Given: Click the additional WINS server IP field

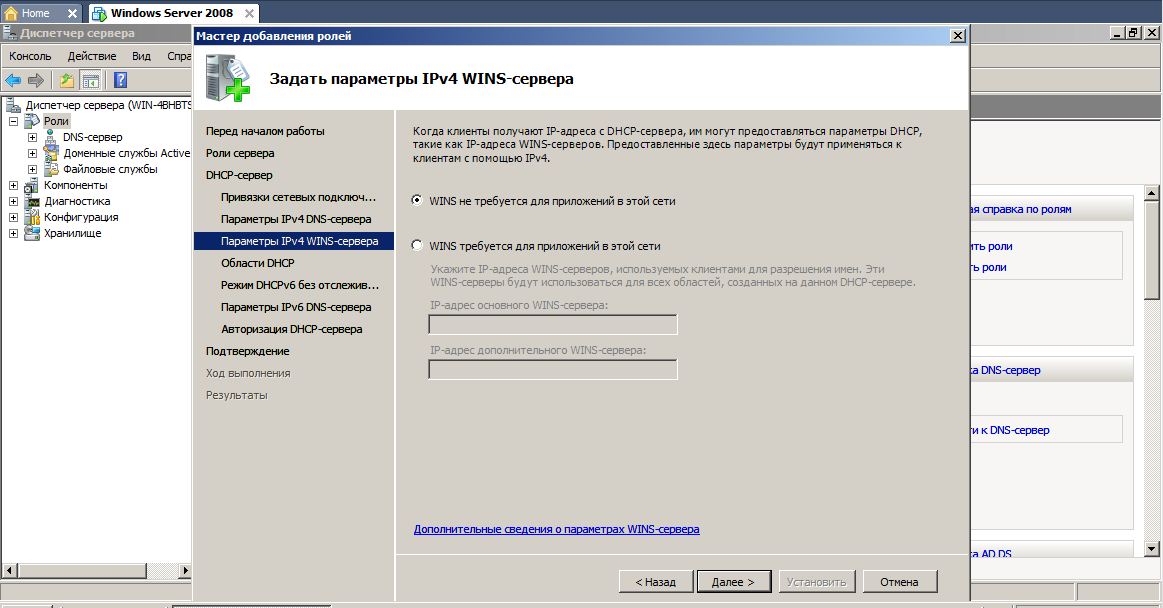Looking at the screenshot, I should click(553, 369).
